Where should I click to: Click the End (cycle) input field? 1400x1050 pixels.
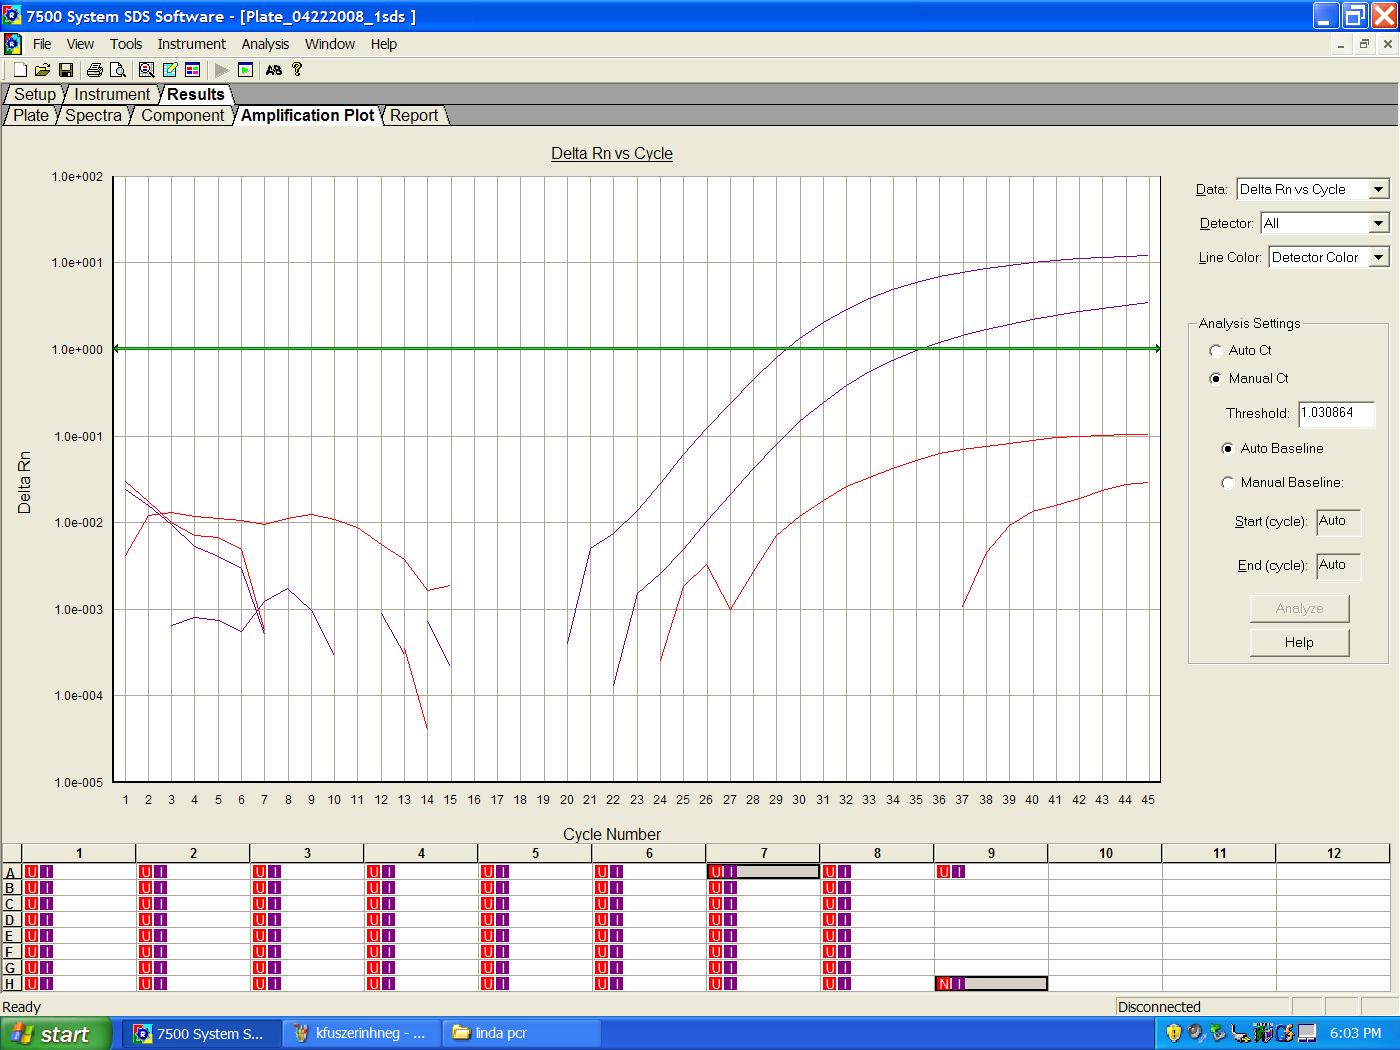(x=1338, y=566)
